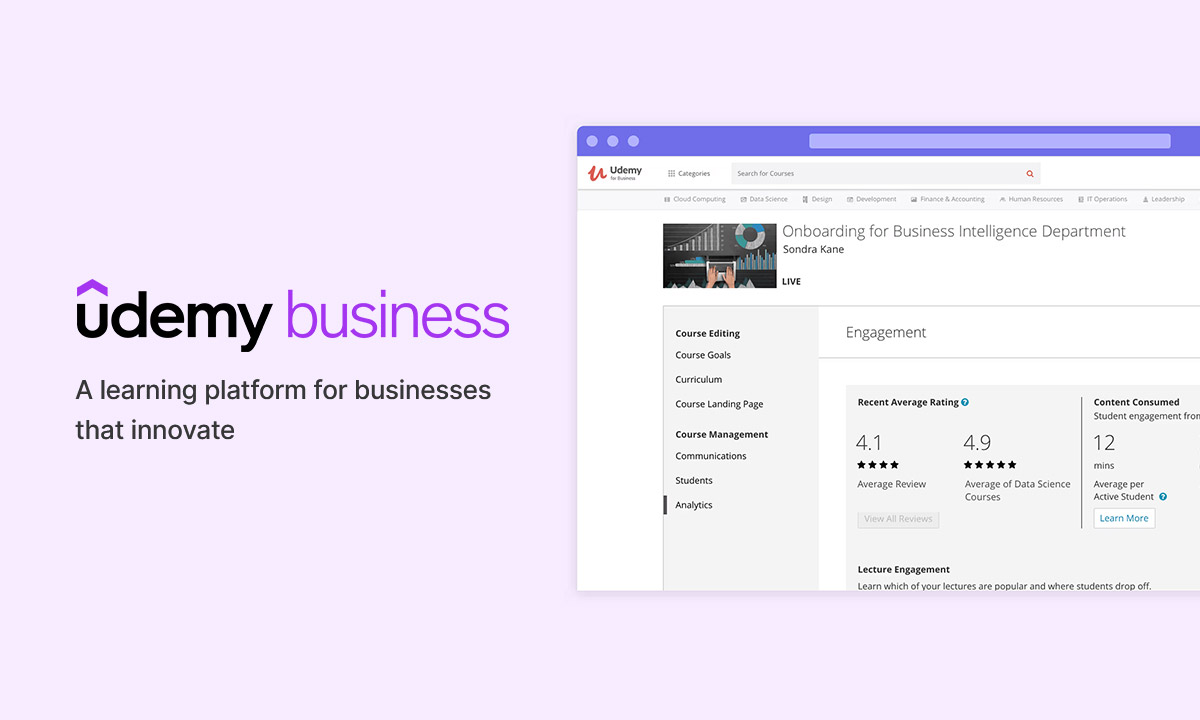Open Students in sidebar
Image resolution: width=1200 pixels, height=720 pixels.
(694, 481)
